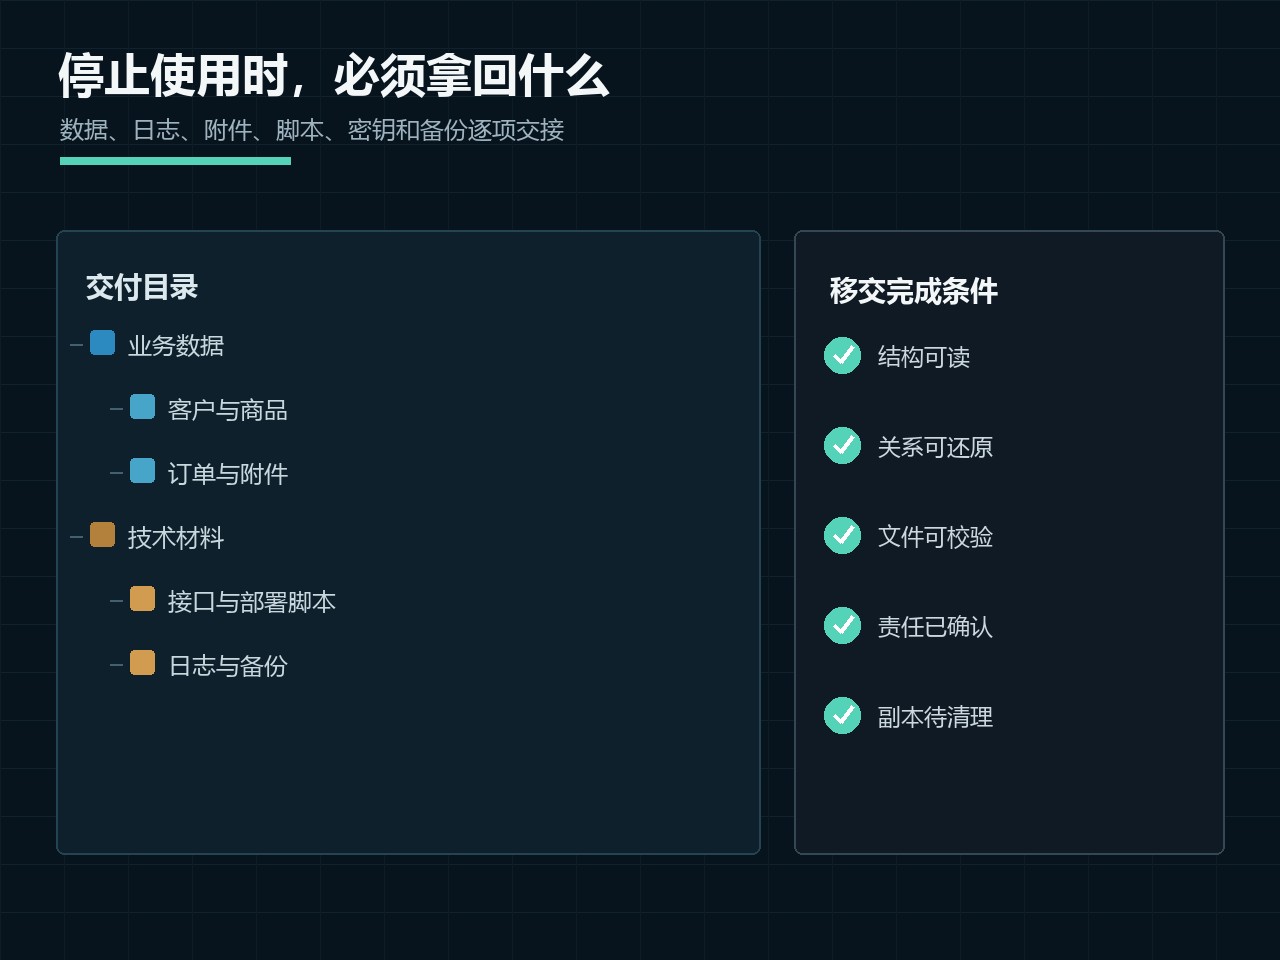Click the title 停止使用时，必须拿回什么
Image resolution: width=1280 pixels, height=960 pixels.
point(334,76)
